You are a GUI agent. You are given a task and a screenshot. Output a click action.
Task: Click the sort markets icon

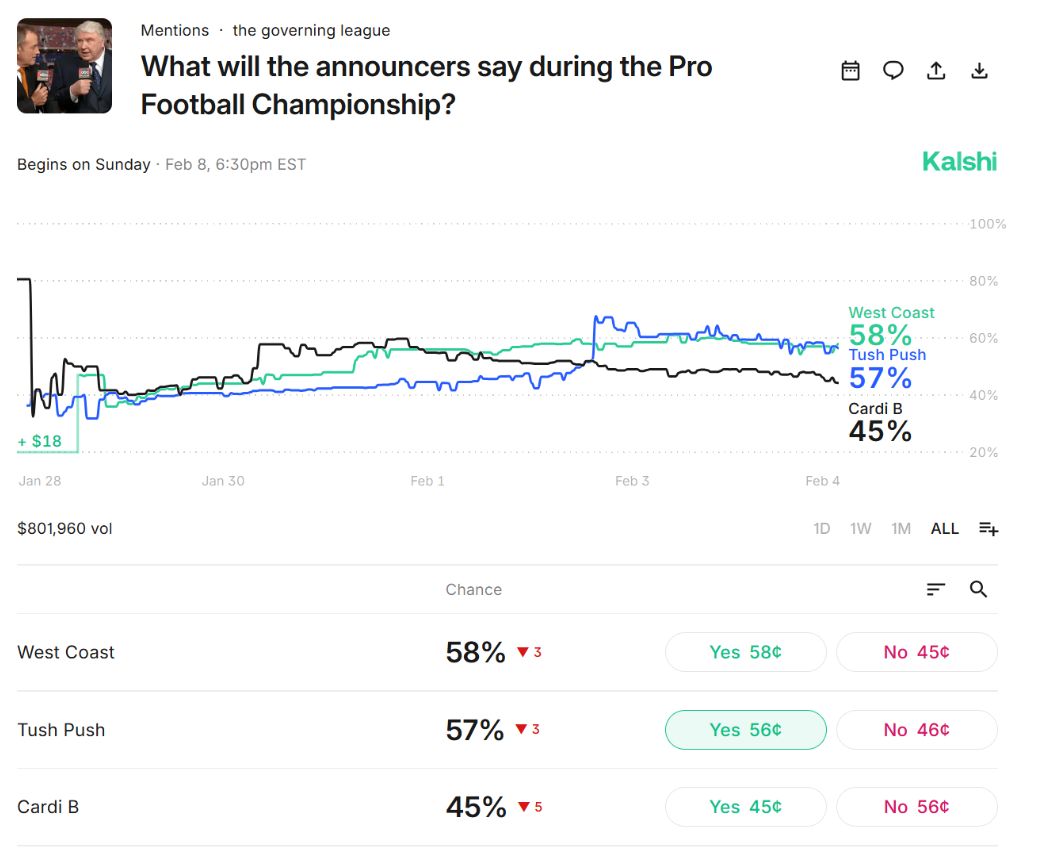pyautogui.click(x=936, y=589)
